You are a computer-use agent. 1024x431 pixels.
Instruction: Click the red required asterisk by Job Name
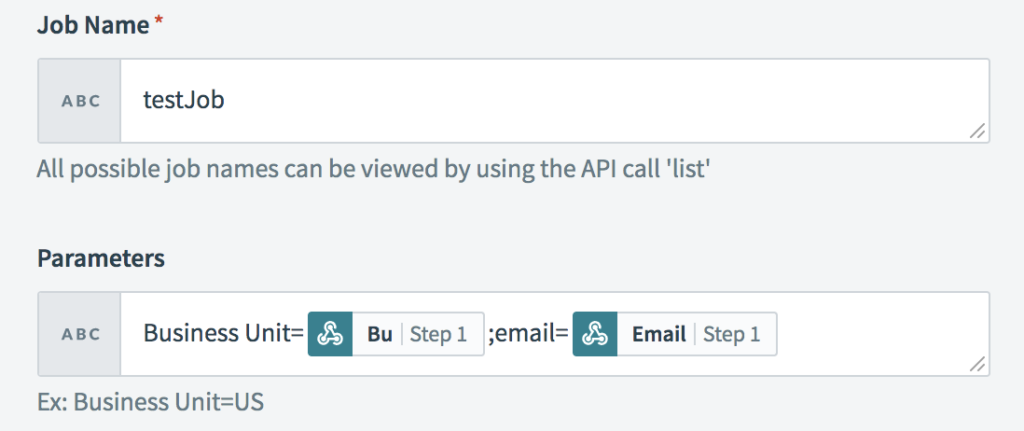[158, 24]
